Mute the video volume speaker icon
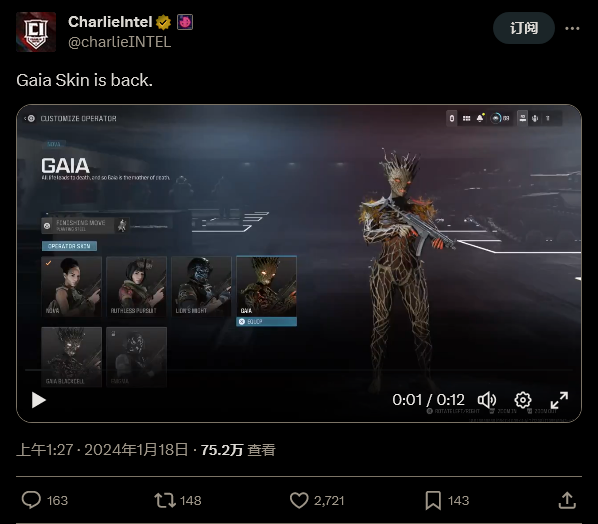This screenshot has width=598, height=524. pos(487,400)
